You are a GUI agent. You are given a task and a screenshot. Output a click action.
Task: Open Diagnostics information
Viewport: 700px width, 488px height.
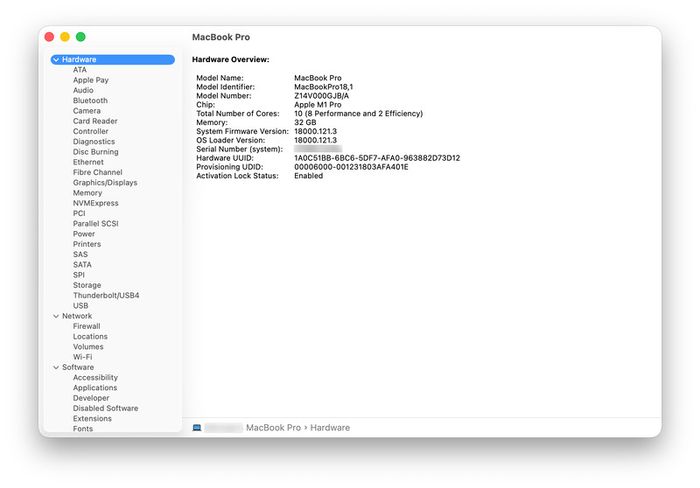point(94,142)
